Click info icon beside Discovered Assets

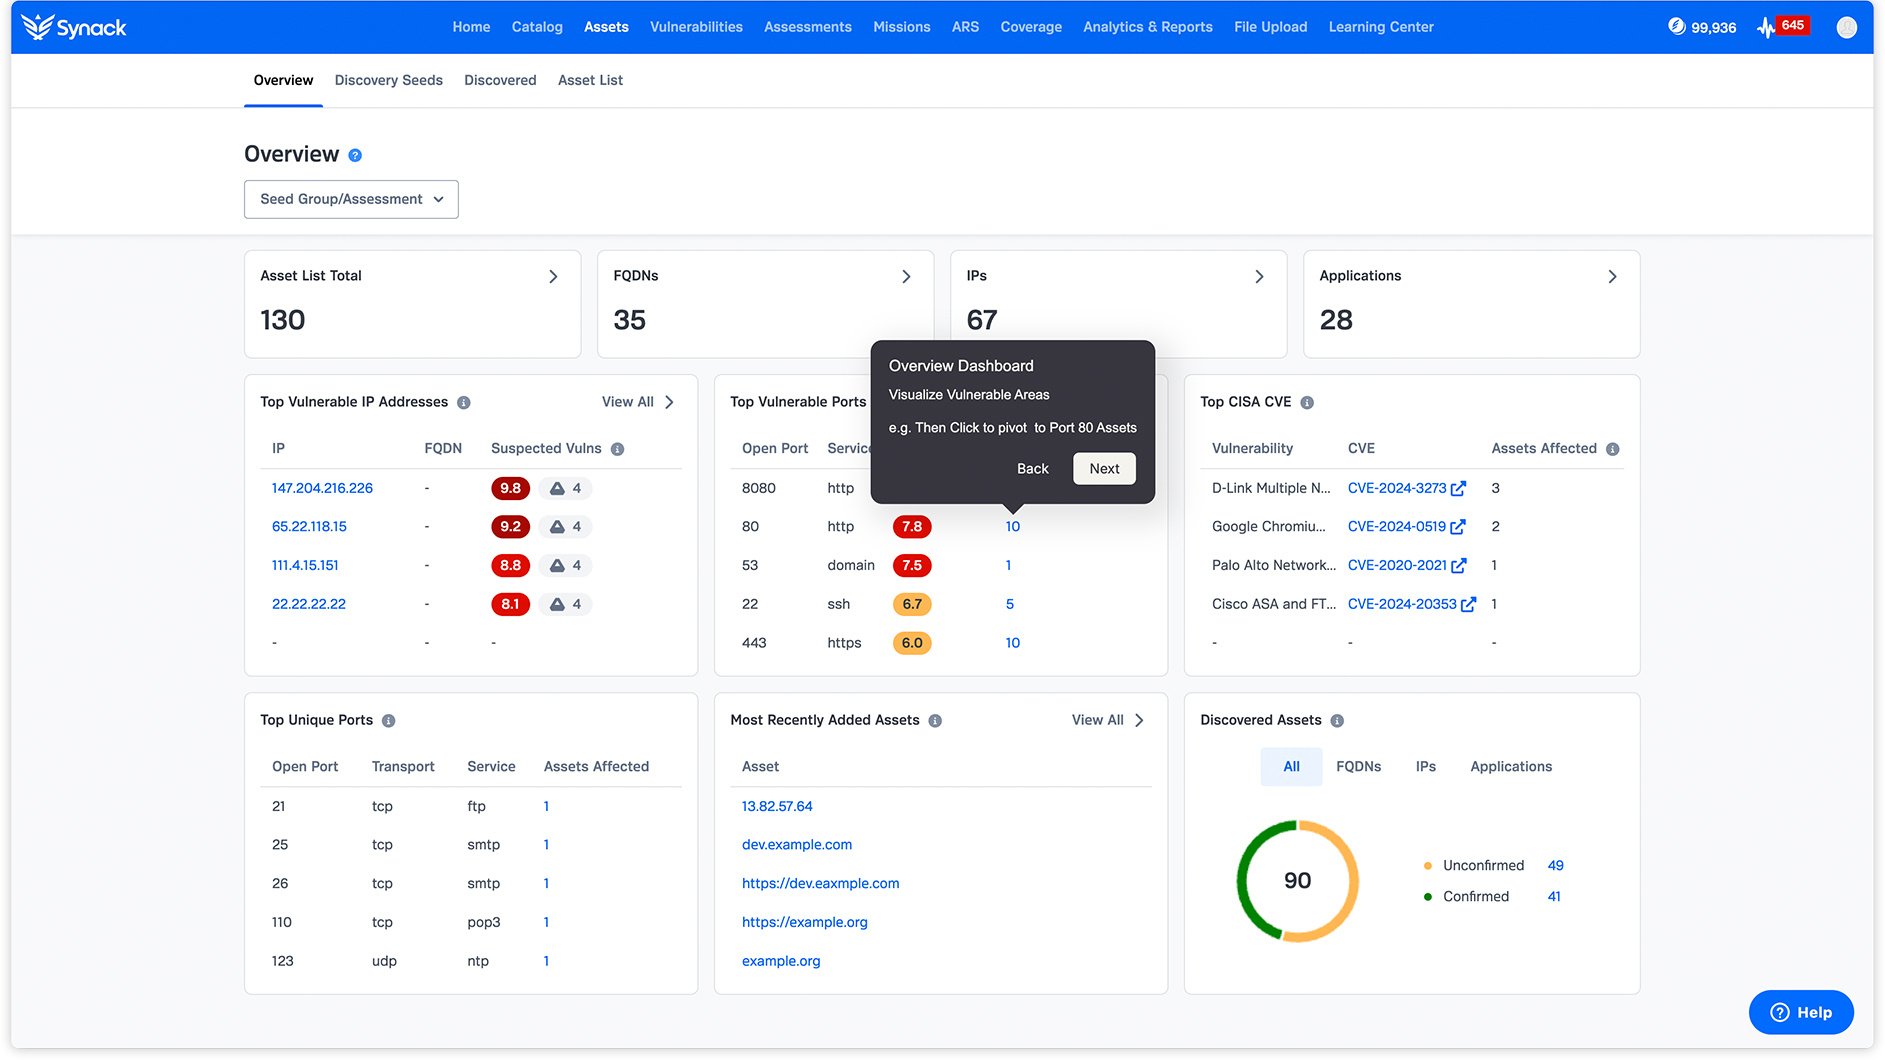(1337, 720)
